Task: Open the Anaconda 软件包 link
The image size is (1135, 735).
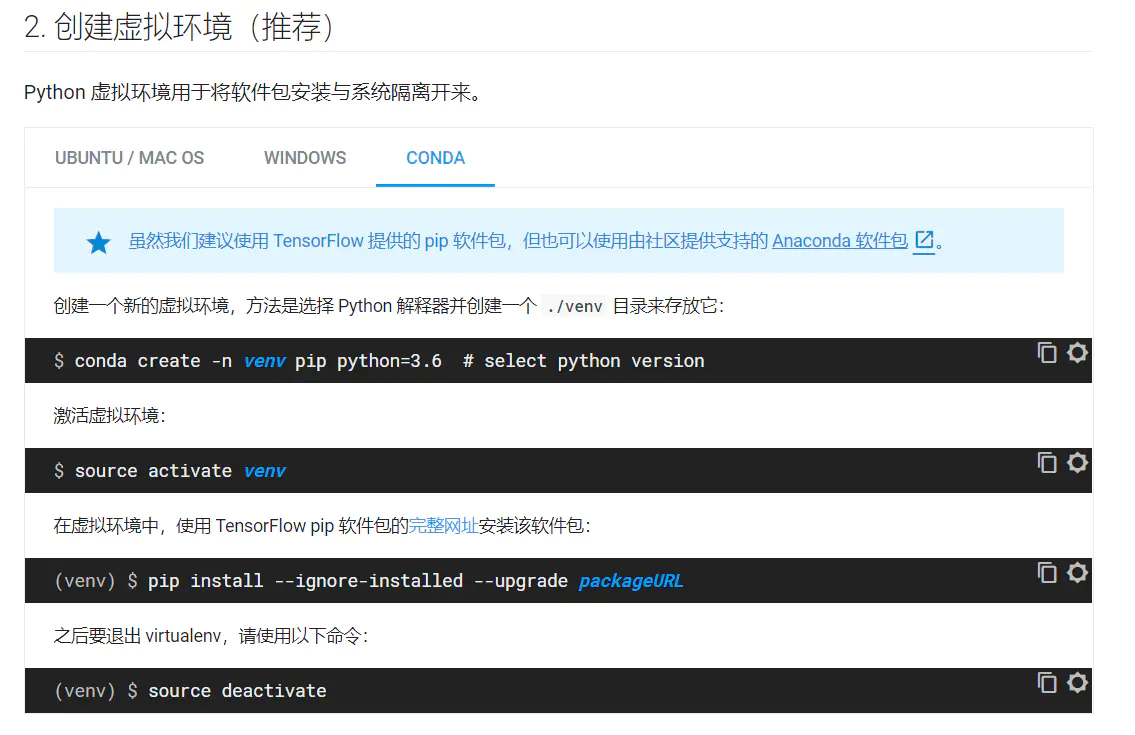Action: pyautogui.click(x=840, y=240)
